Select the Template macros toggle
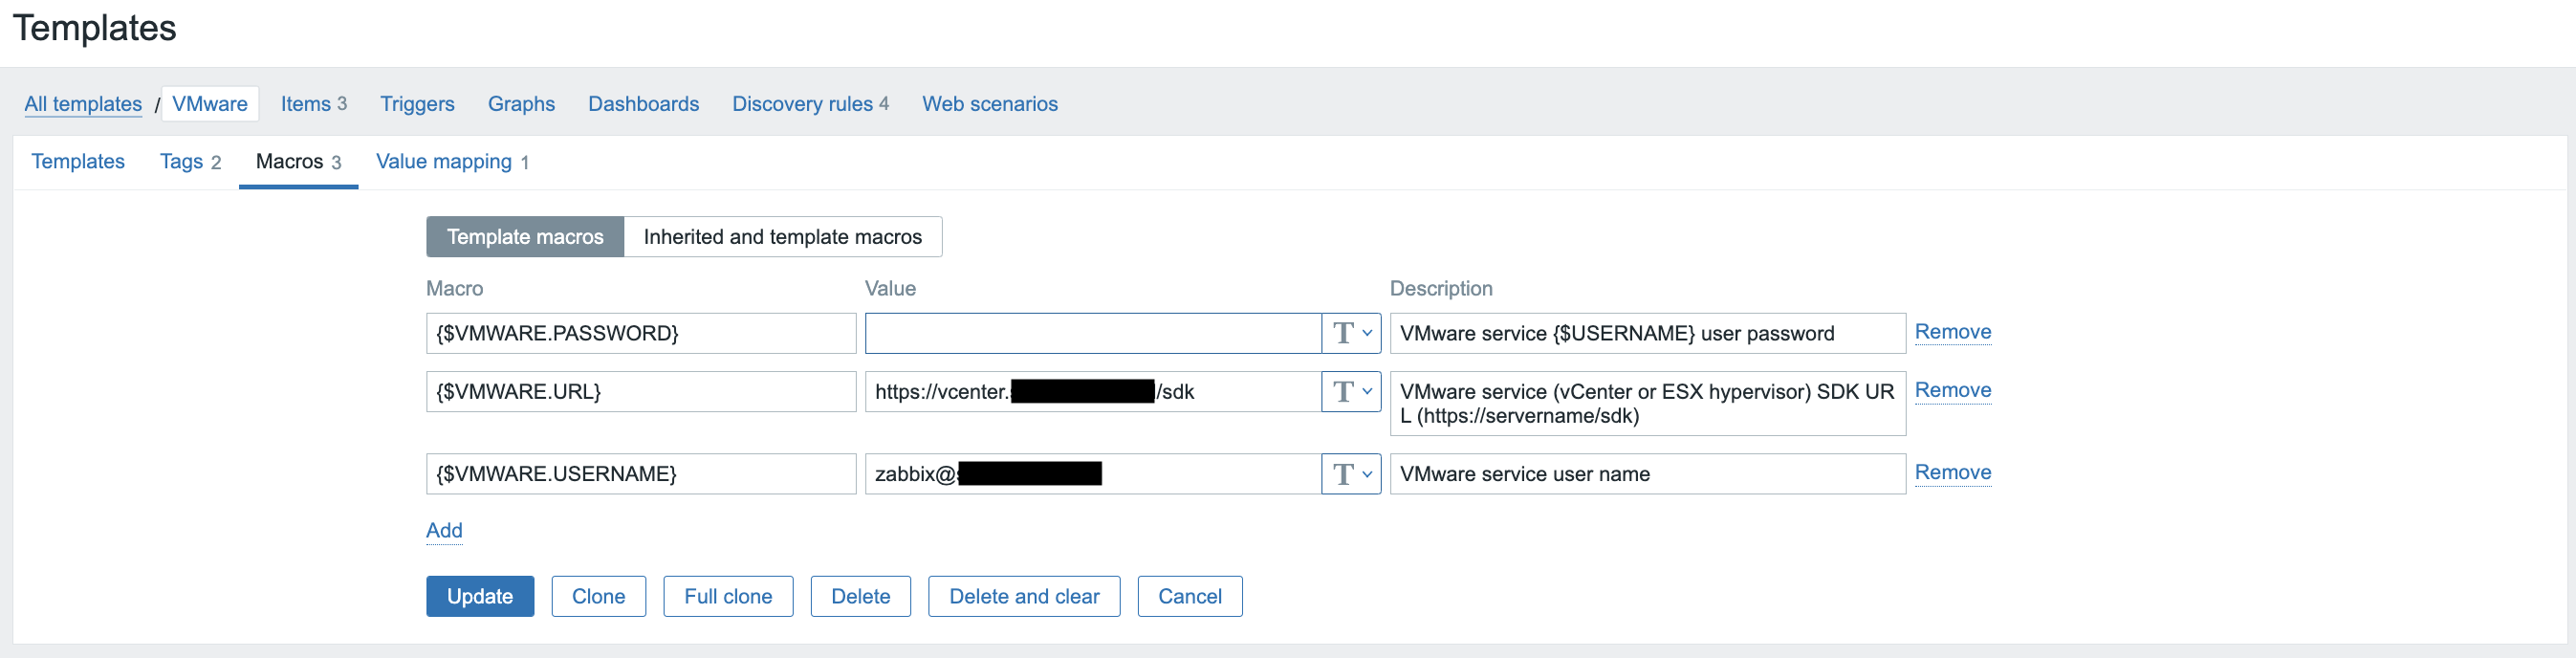The width and height of the screenshot is (2576, 658). pyautogui.click(x=524, y=237)
